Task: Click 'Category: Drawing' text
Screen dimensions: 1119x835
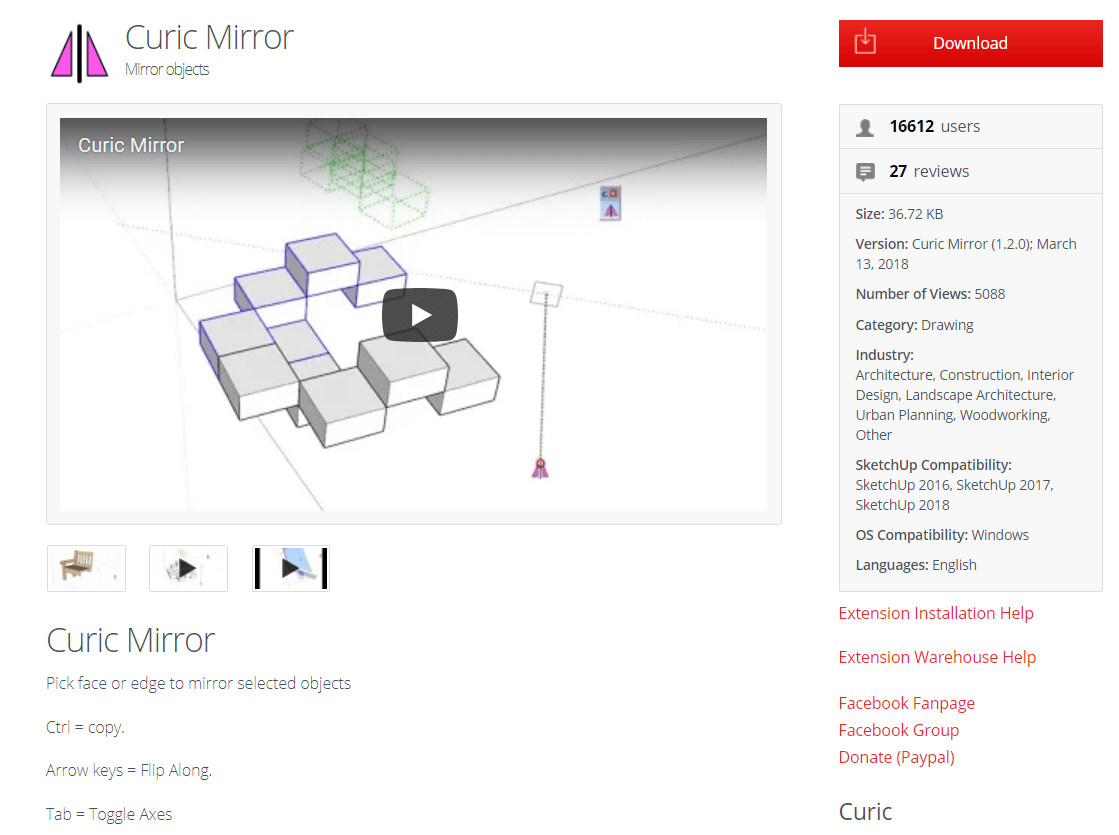Action: tap(914, 325)
